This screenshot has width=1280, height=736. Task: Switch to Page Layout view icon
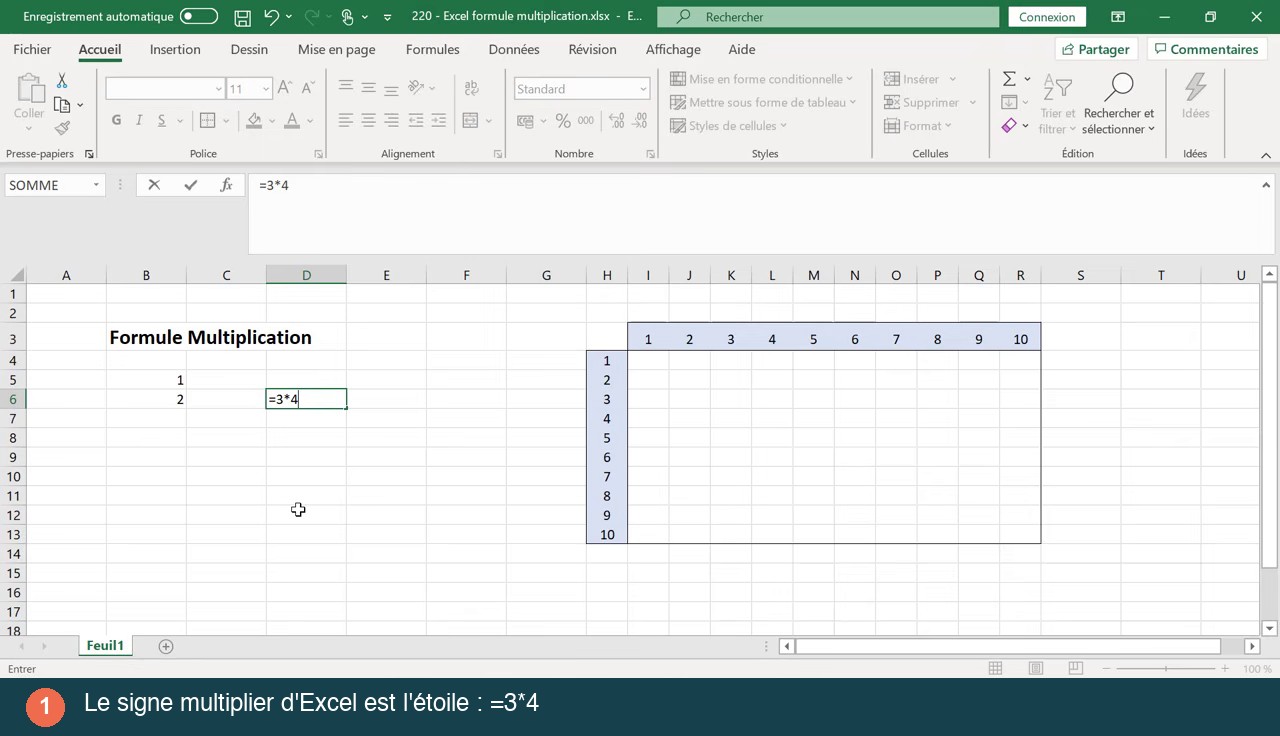[x=1036, y=668]
